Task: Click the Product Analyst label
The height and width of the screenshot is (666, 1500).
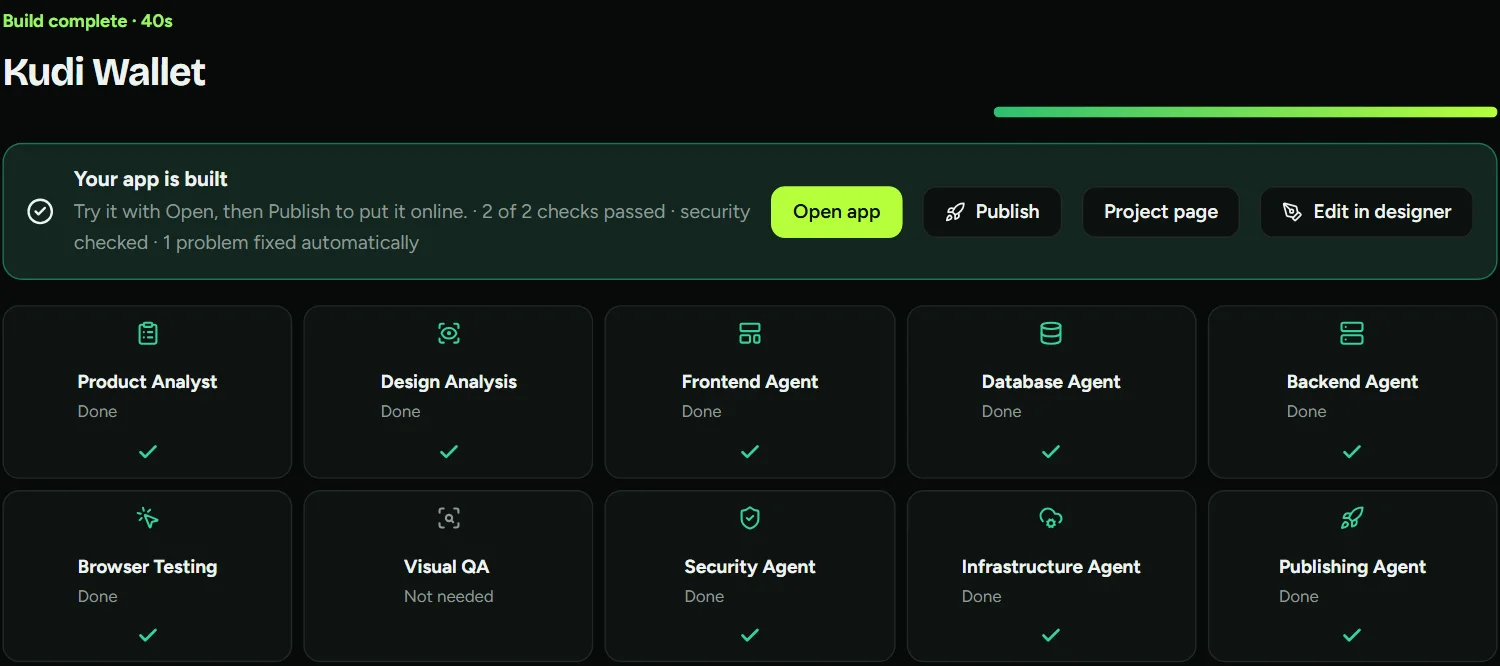Action: (x=147, y=382)
